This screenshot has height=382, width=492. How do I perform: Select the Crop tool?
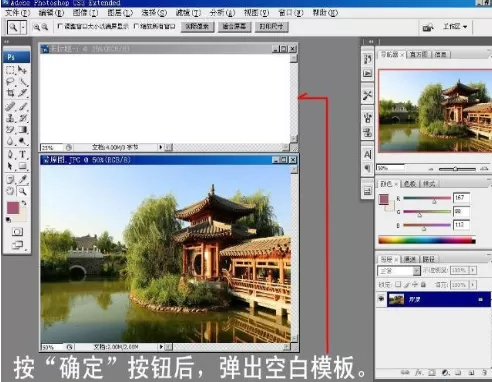(x=10, y=93)
